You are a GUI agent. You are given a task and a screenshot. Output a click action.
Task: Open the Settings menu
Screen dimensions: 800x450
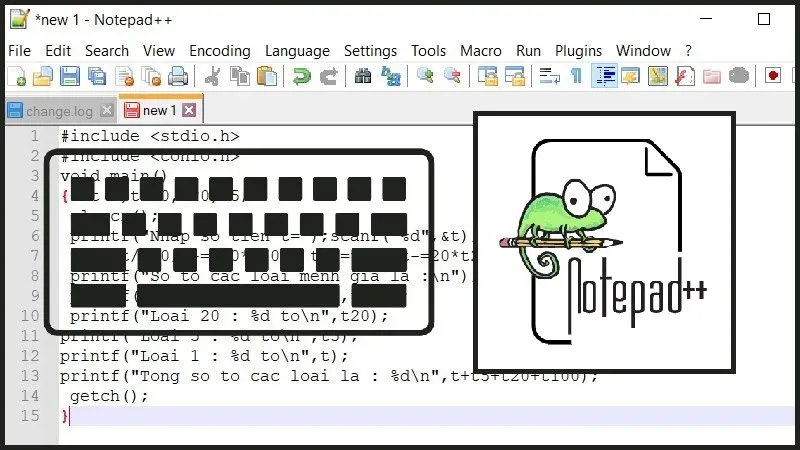click(370, 51)
